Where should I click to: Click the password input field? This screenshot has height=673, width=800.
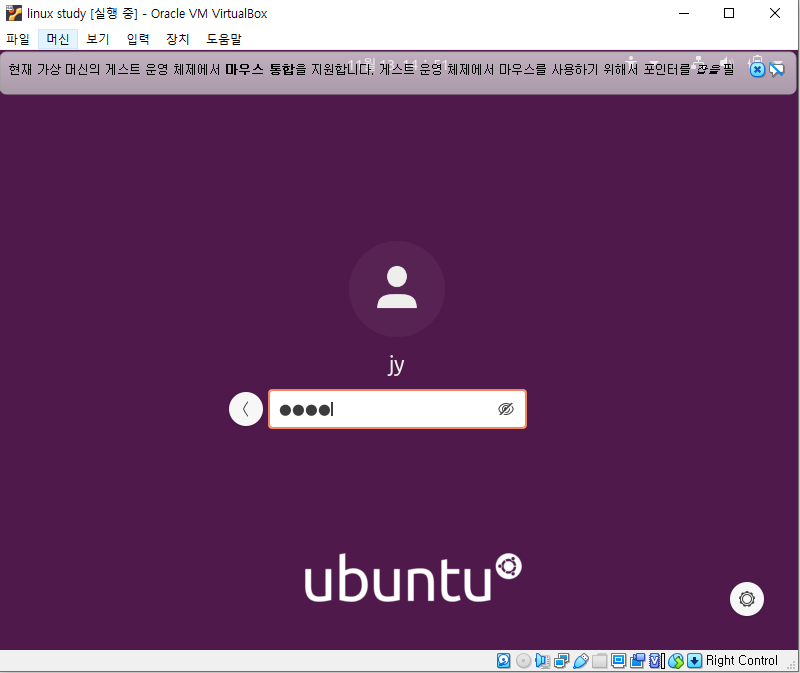pos(397,409)
